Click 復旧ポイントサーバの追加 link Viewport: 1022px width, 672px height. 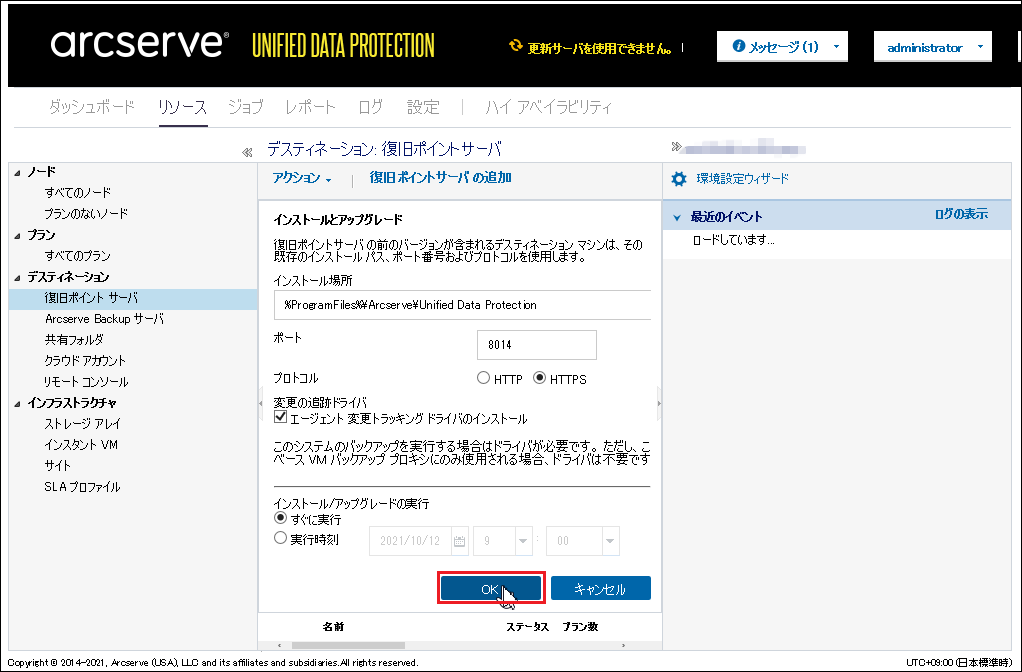(x=441, y=177)
